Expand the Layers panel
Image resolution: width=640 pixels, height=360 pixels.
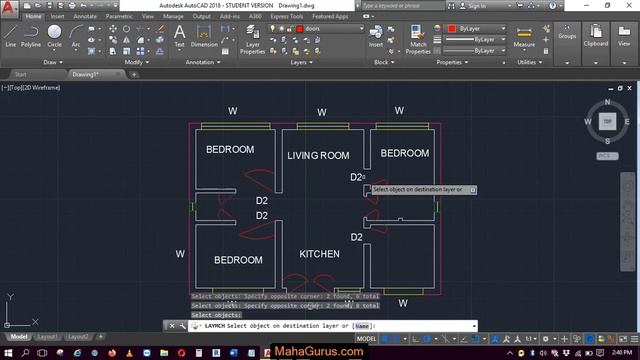[x=302, y=62]
